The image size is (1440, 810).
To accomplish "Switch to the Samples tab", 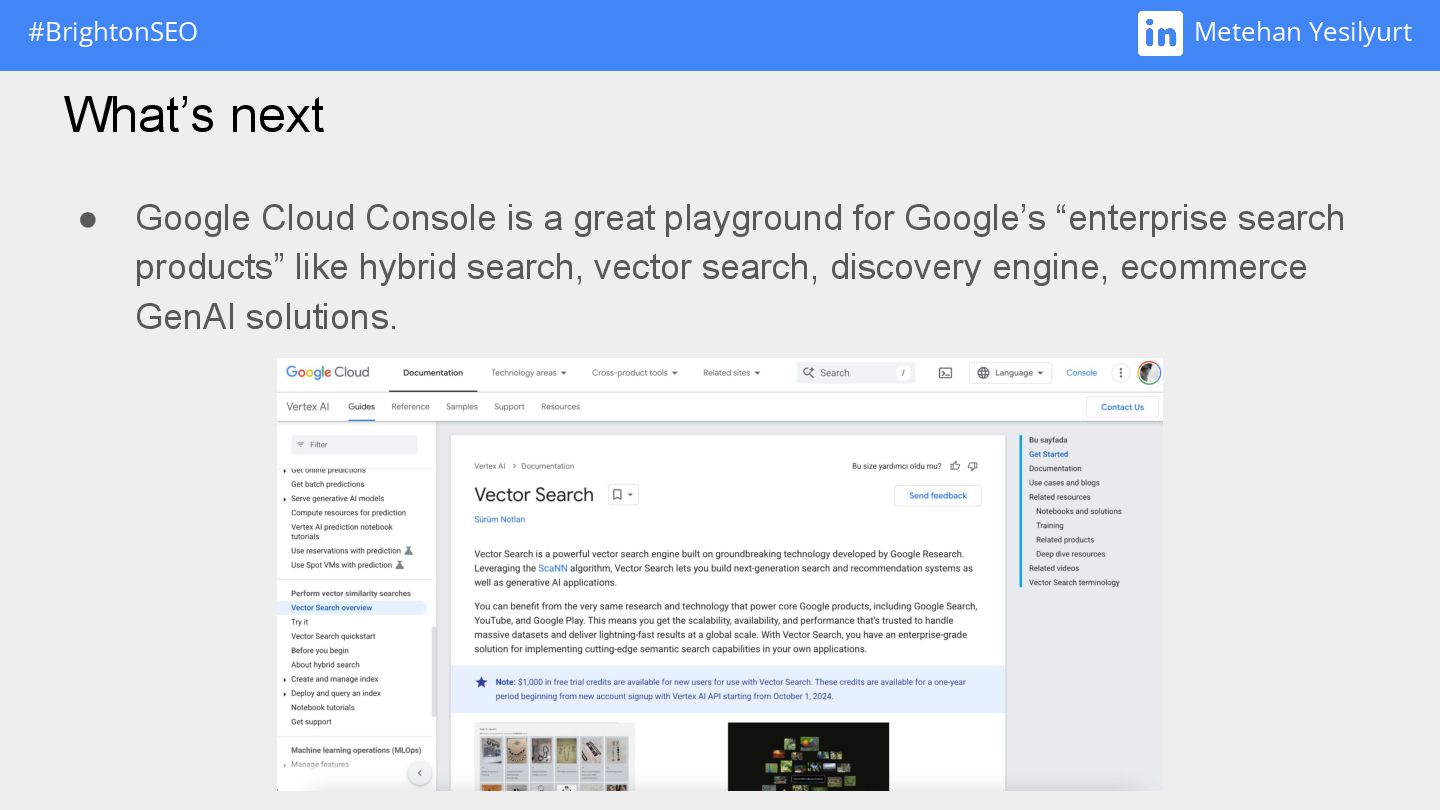I will 461,407.
